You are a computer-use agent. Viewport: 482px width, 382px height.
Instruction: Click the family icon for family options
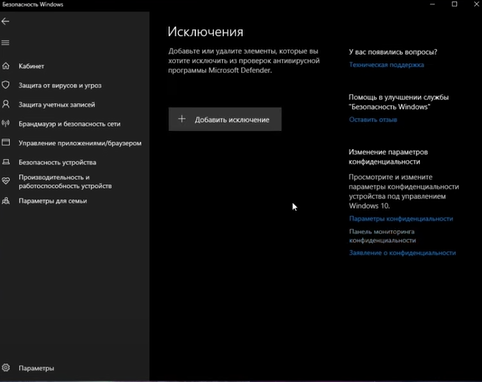pos(6,201)
